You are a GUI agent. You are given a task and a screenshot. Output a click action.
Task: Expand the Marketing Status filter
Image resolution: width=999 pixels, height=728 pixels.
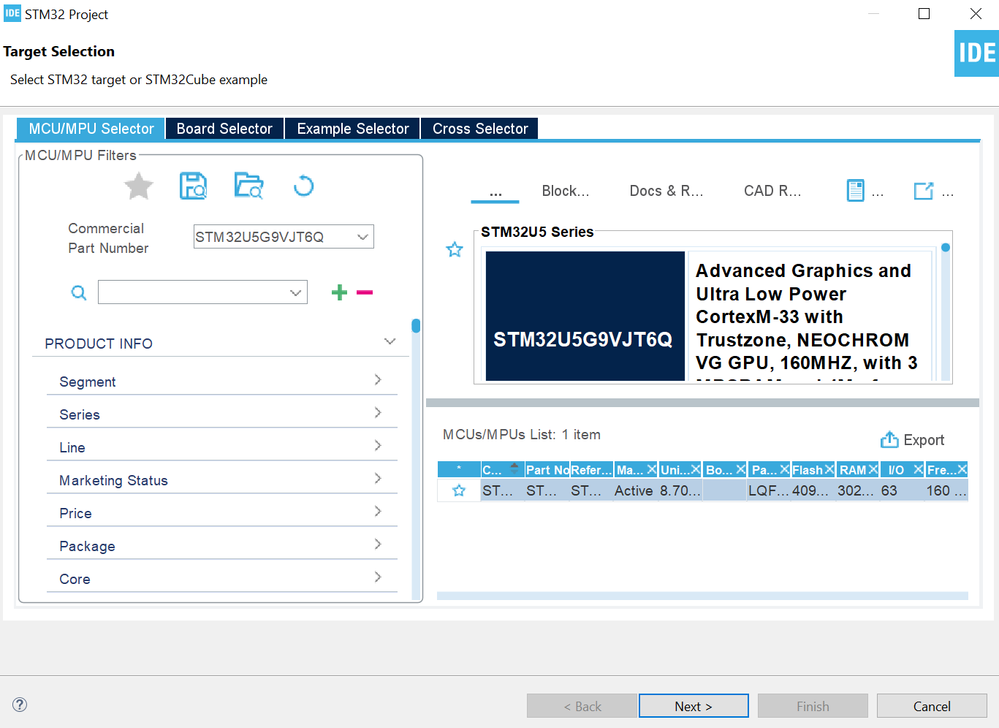tap(377, 478)
